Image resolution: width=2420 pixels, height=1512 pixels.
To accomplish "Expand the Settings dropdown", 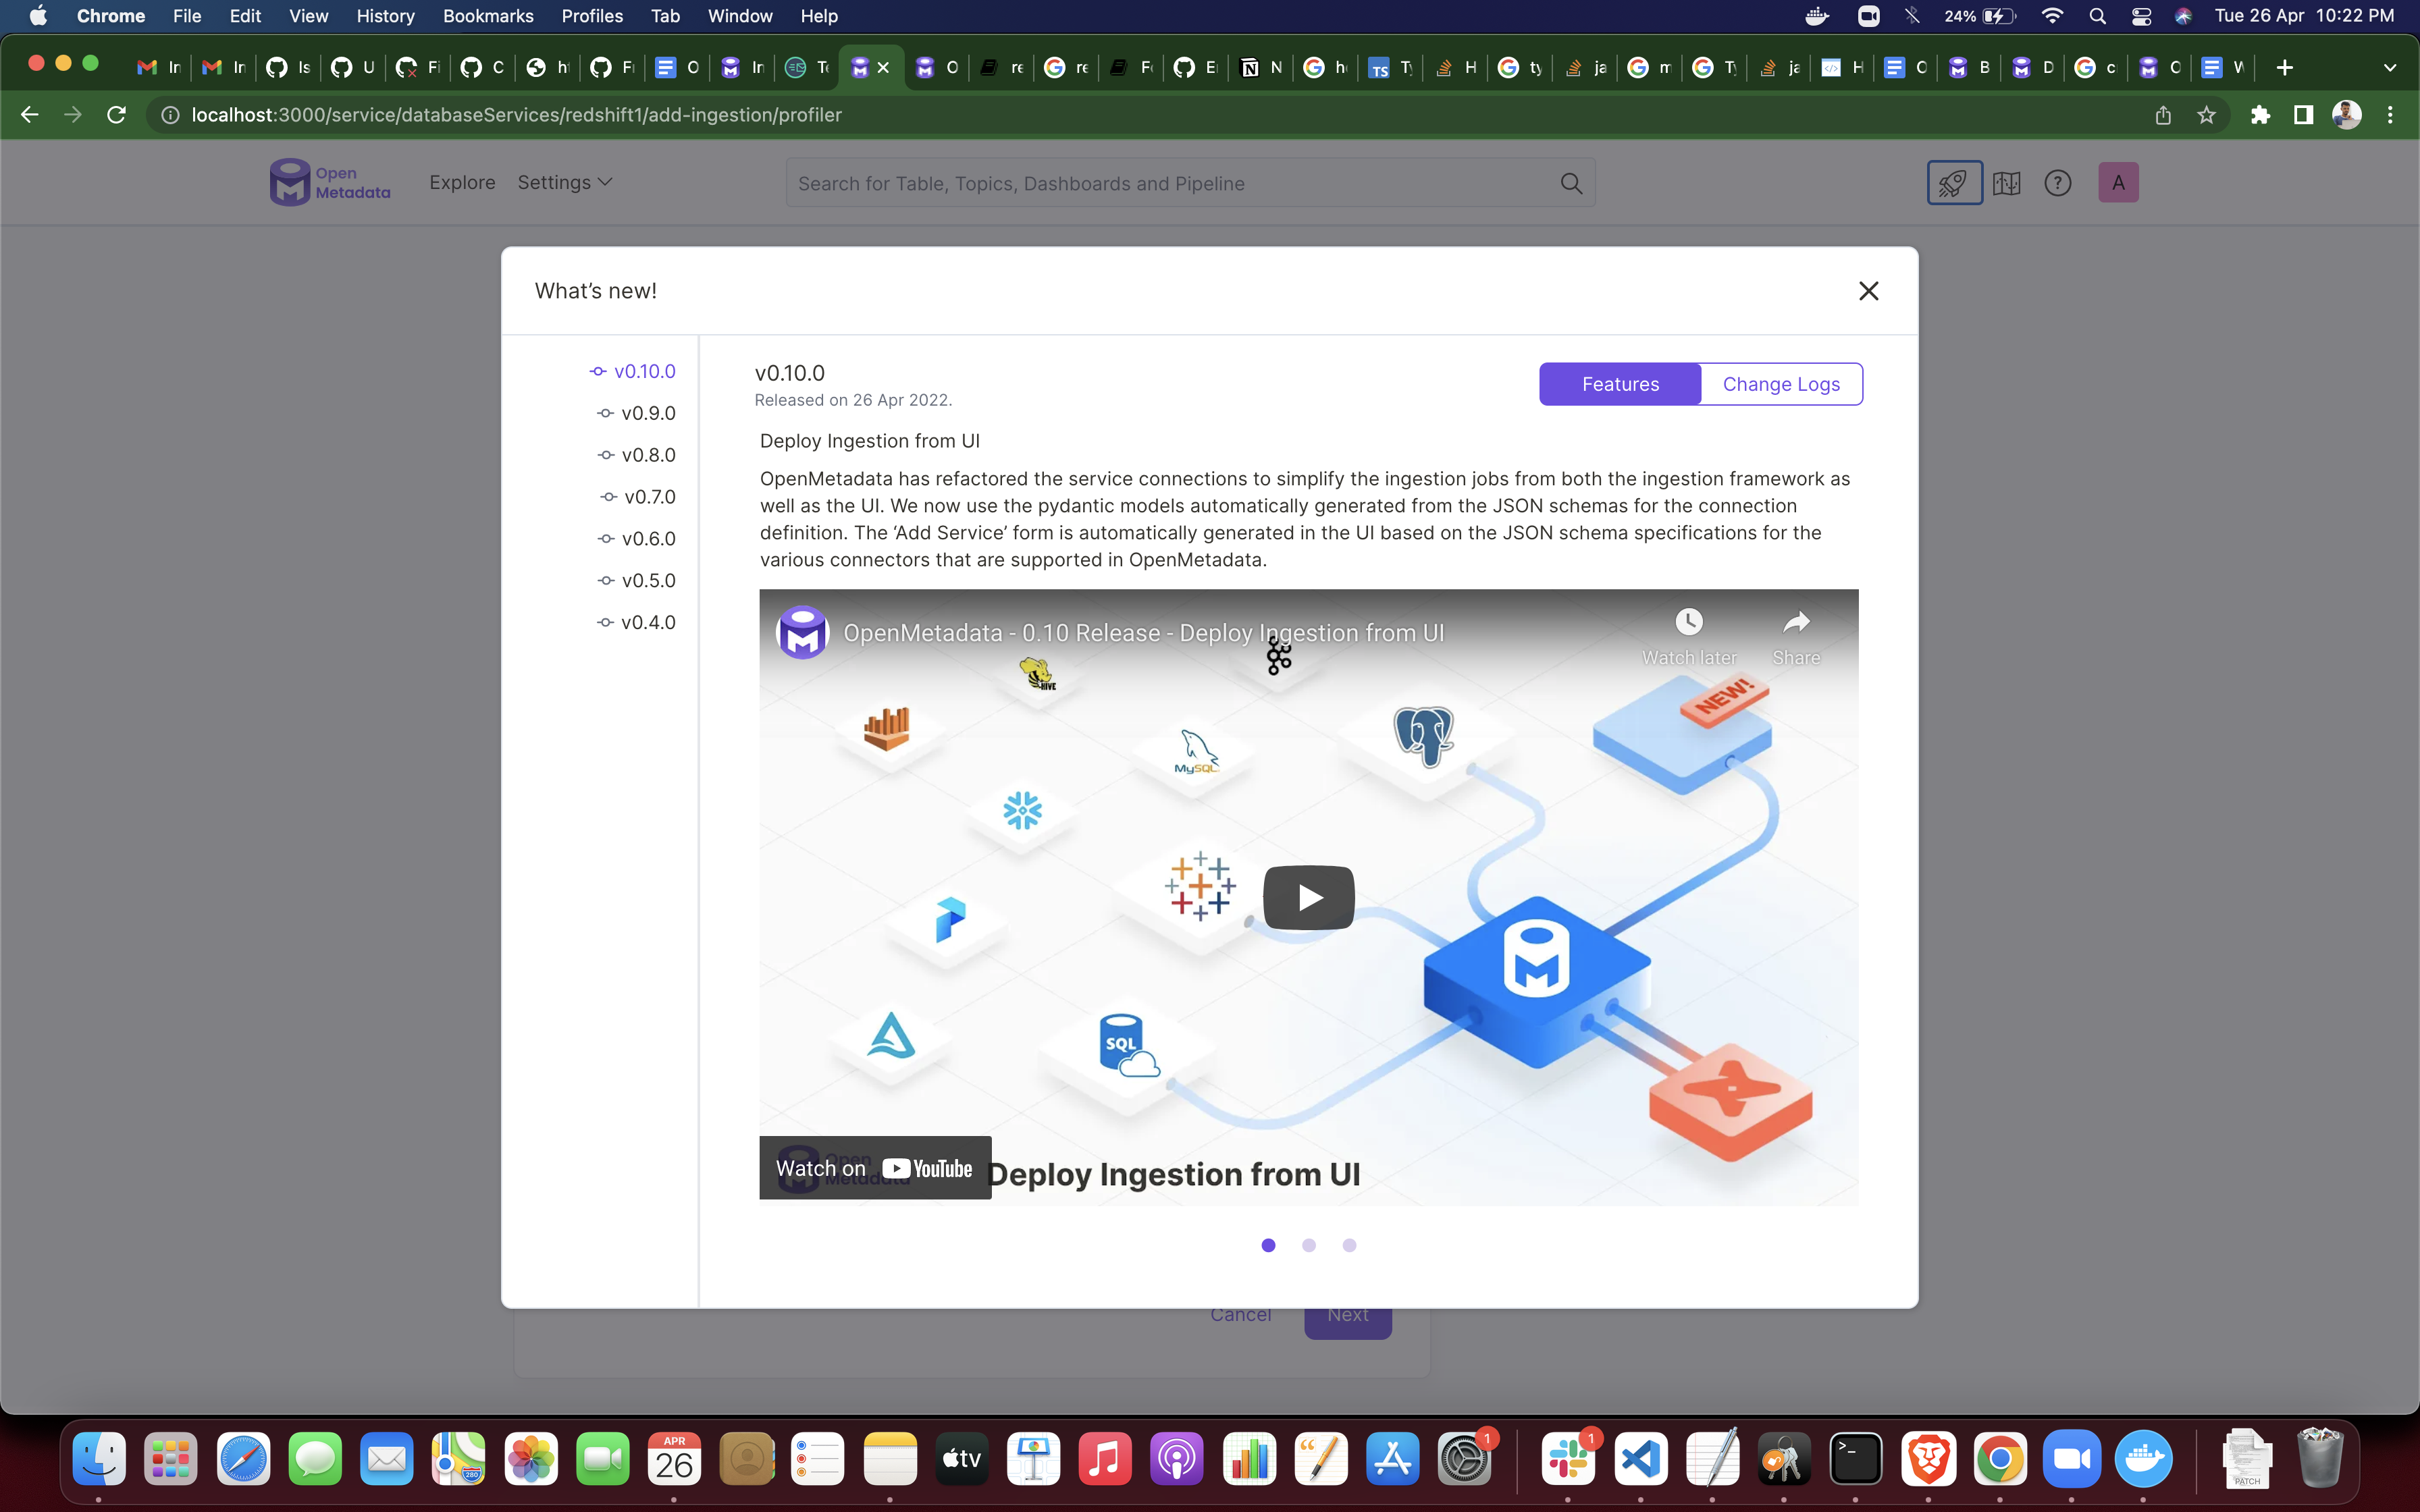I will pos(564,182).
